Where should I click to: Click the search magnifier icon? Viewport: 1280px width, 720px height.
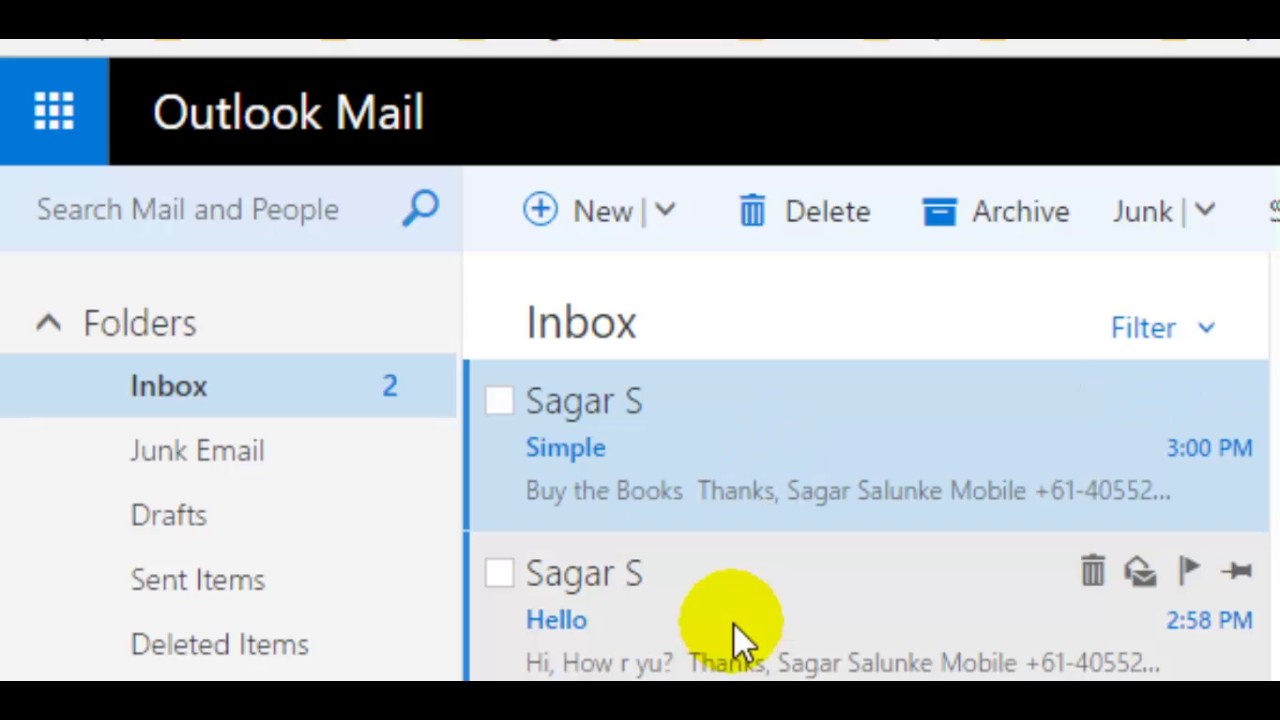421,209
